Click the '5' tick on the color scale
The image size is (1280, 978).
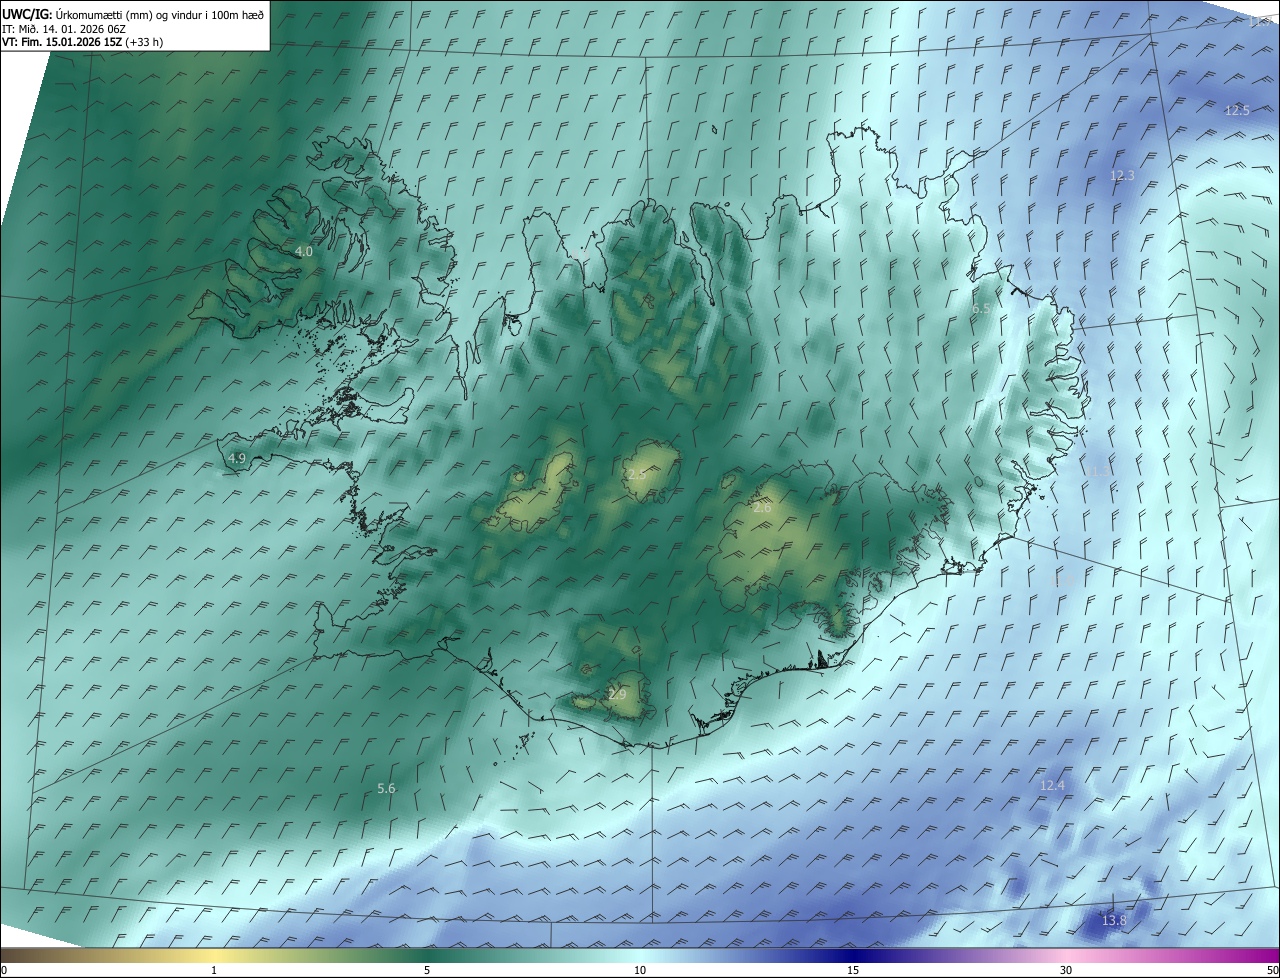coord(427,970)
